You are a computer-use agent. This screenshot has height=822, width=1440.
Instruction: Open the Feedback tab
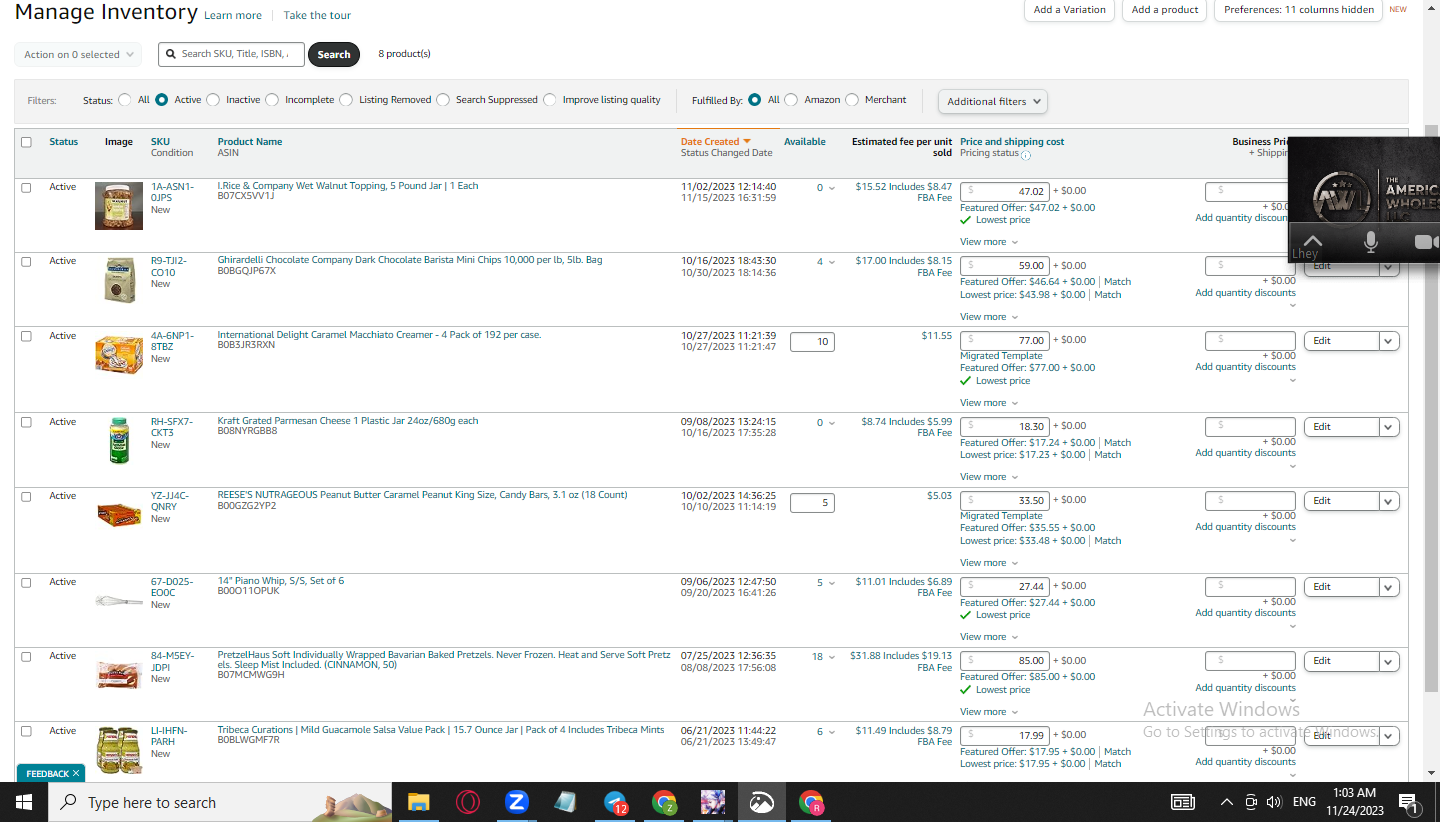[x=48, y=774]
